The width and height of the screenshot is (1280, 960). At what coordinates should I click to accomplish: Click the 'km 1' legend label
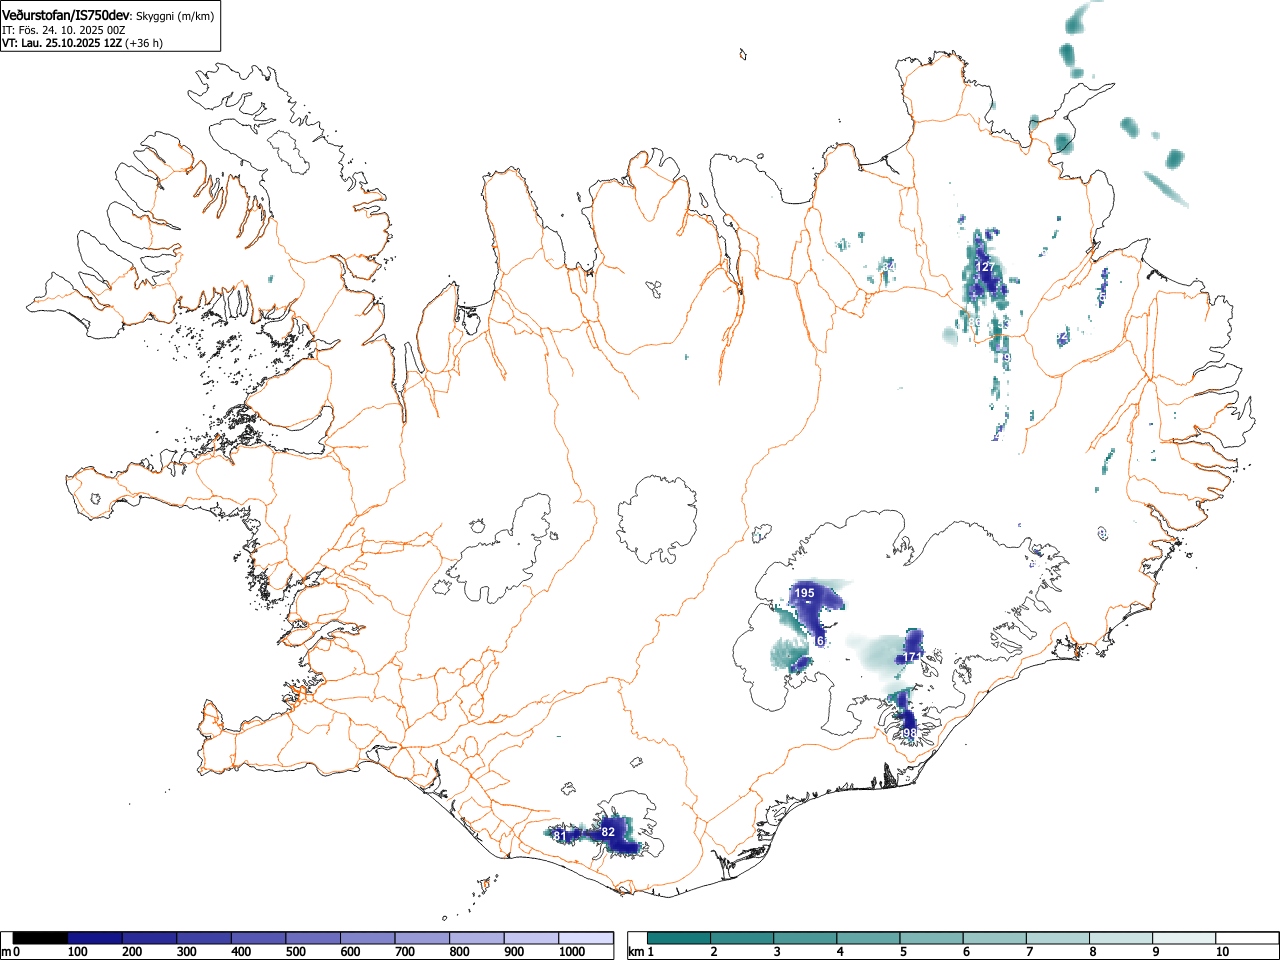(640, 952)
